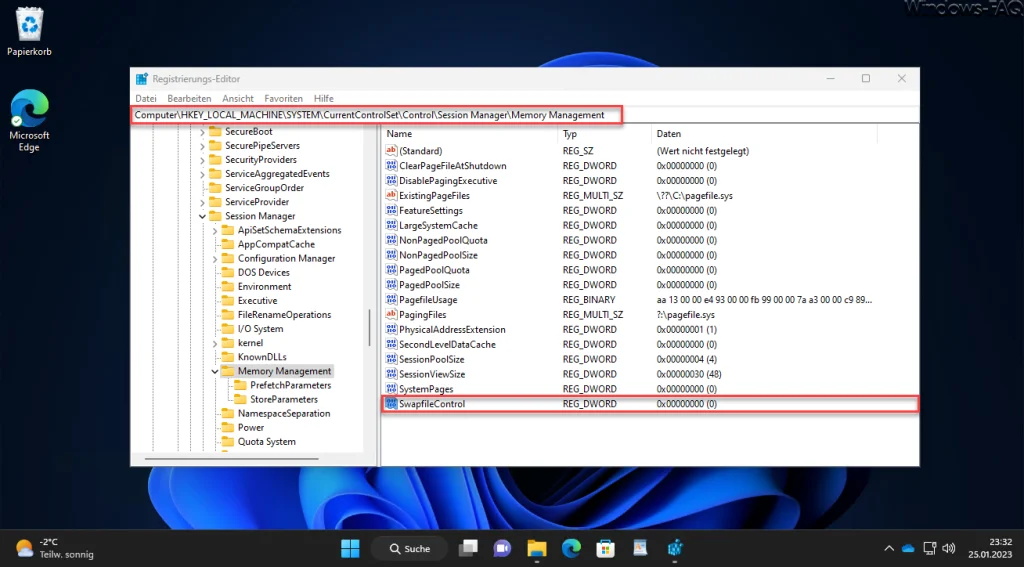Image resolution: width=1024 pixels, height=567 pixels.
Task: Click the (Standard) default value icon
Action: [391, 151]
